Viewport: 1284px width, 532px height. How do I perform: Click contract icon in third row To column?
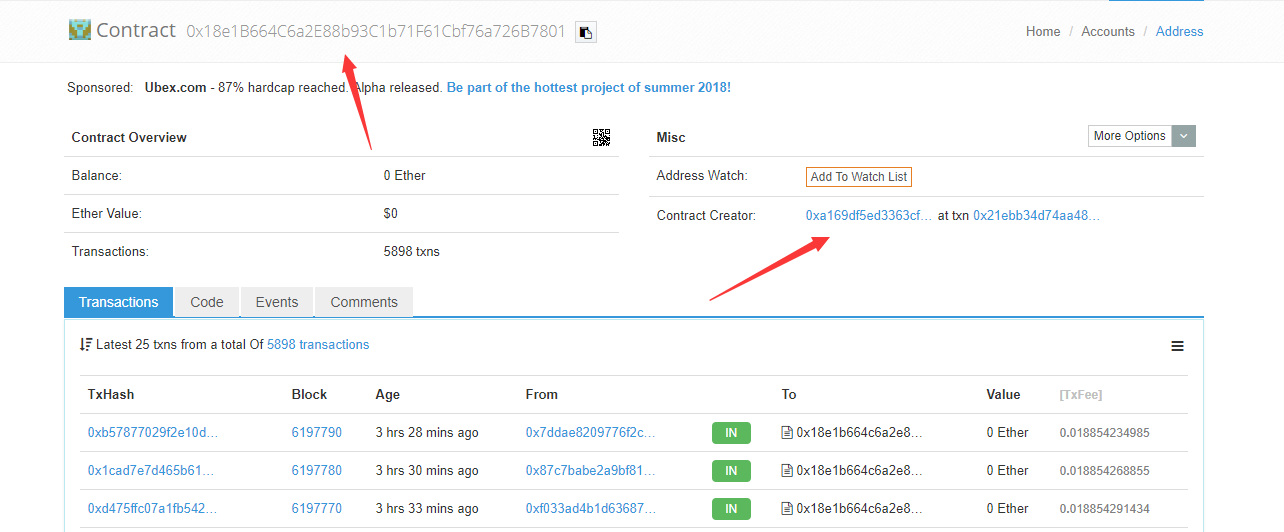coord(787,509)
